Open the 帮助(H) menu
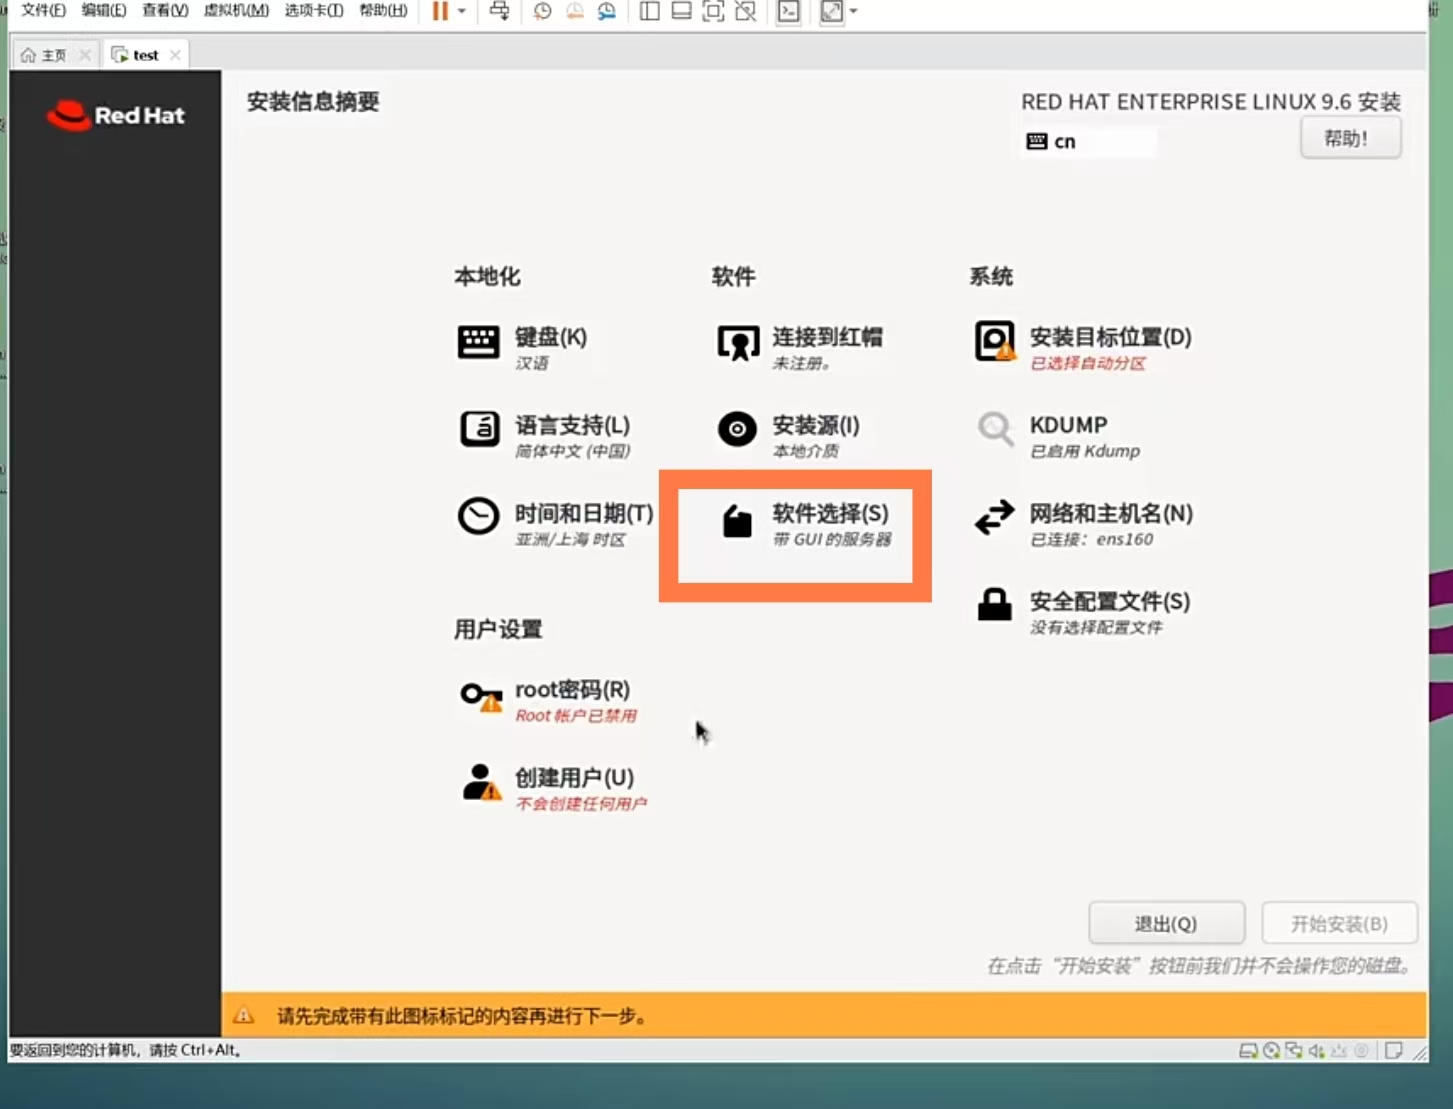 click(383, 10)
